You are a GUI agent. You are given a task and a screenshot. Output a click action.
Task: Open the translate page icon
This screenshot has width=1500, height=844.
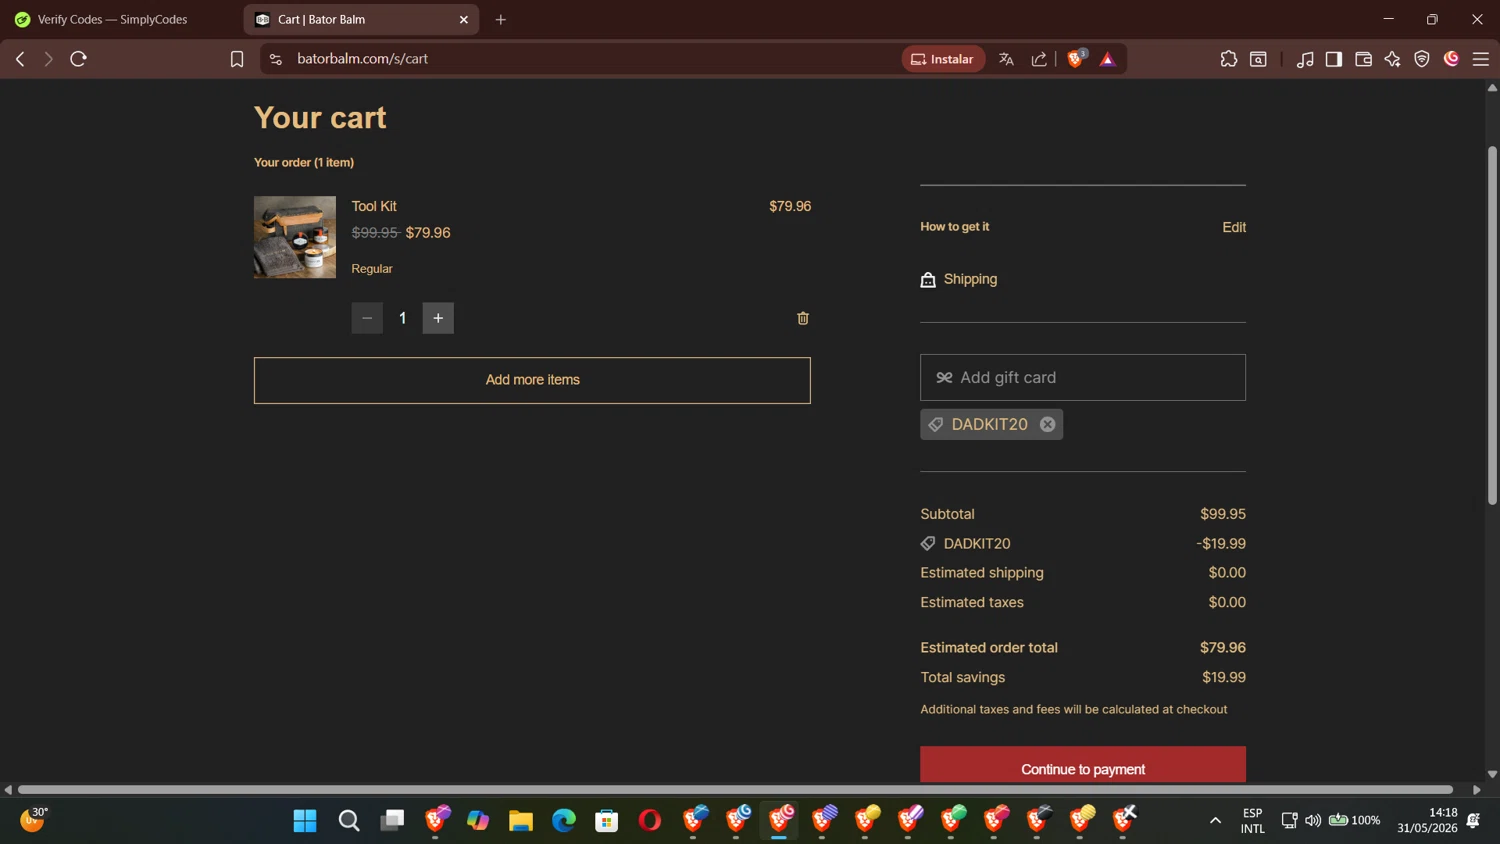pyautogui.click(x=1007, y=59)
